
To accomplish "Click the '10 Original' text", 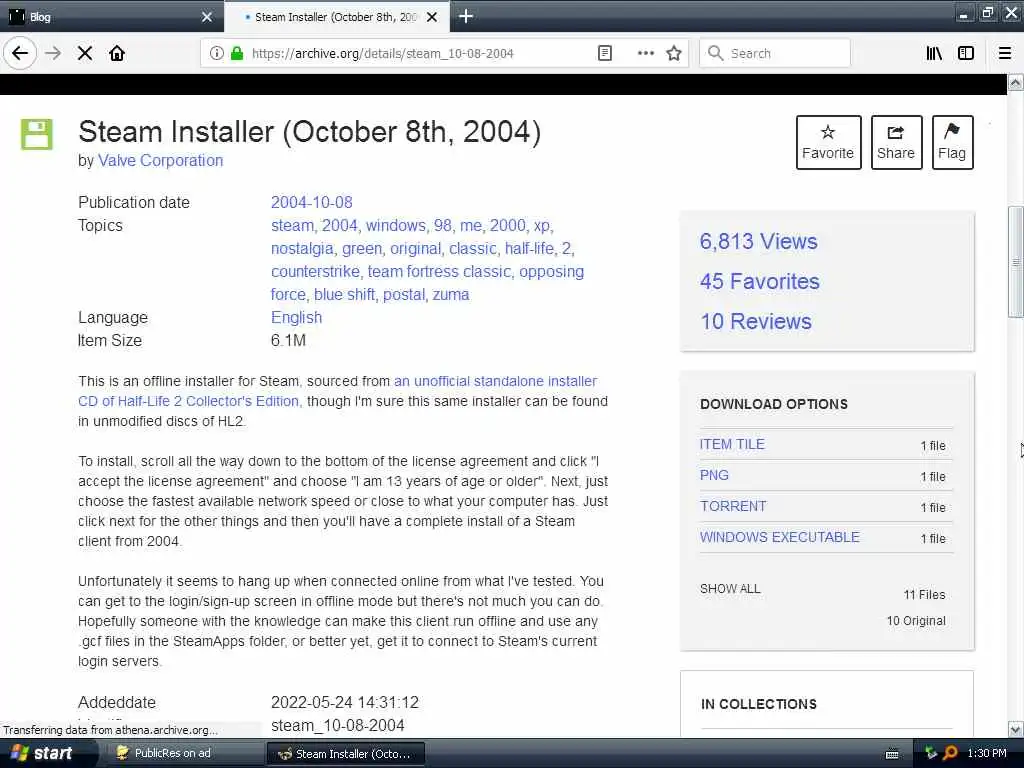I will [x=916, y=621].
